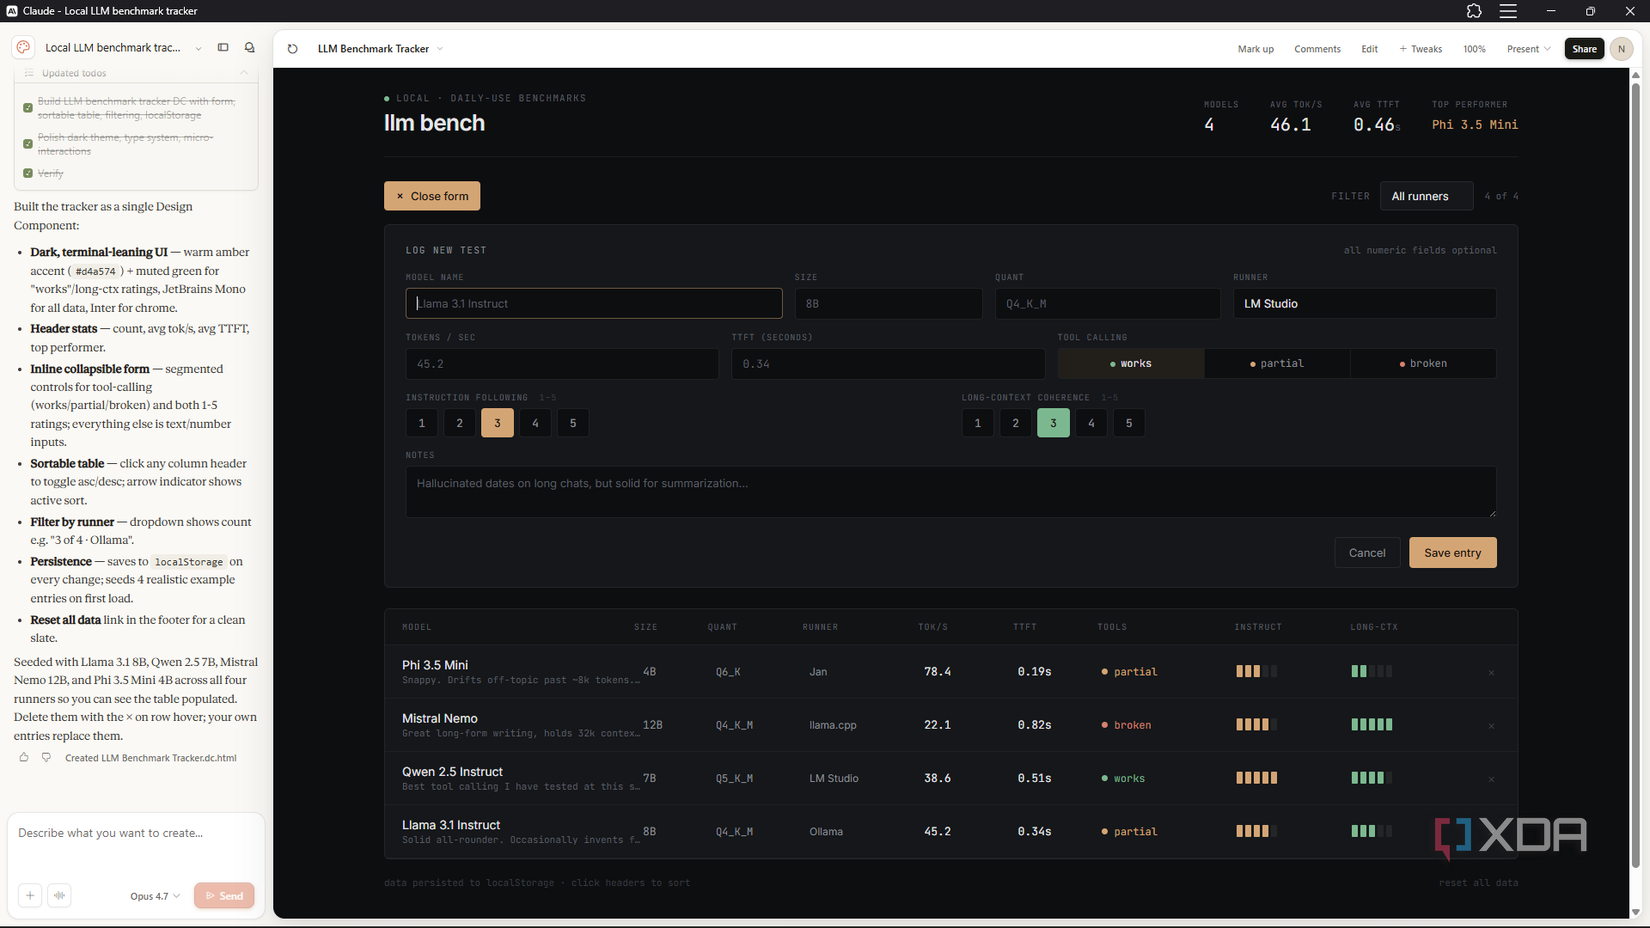
Task: Give thumbs down to the response
Action: [46, 757]
